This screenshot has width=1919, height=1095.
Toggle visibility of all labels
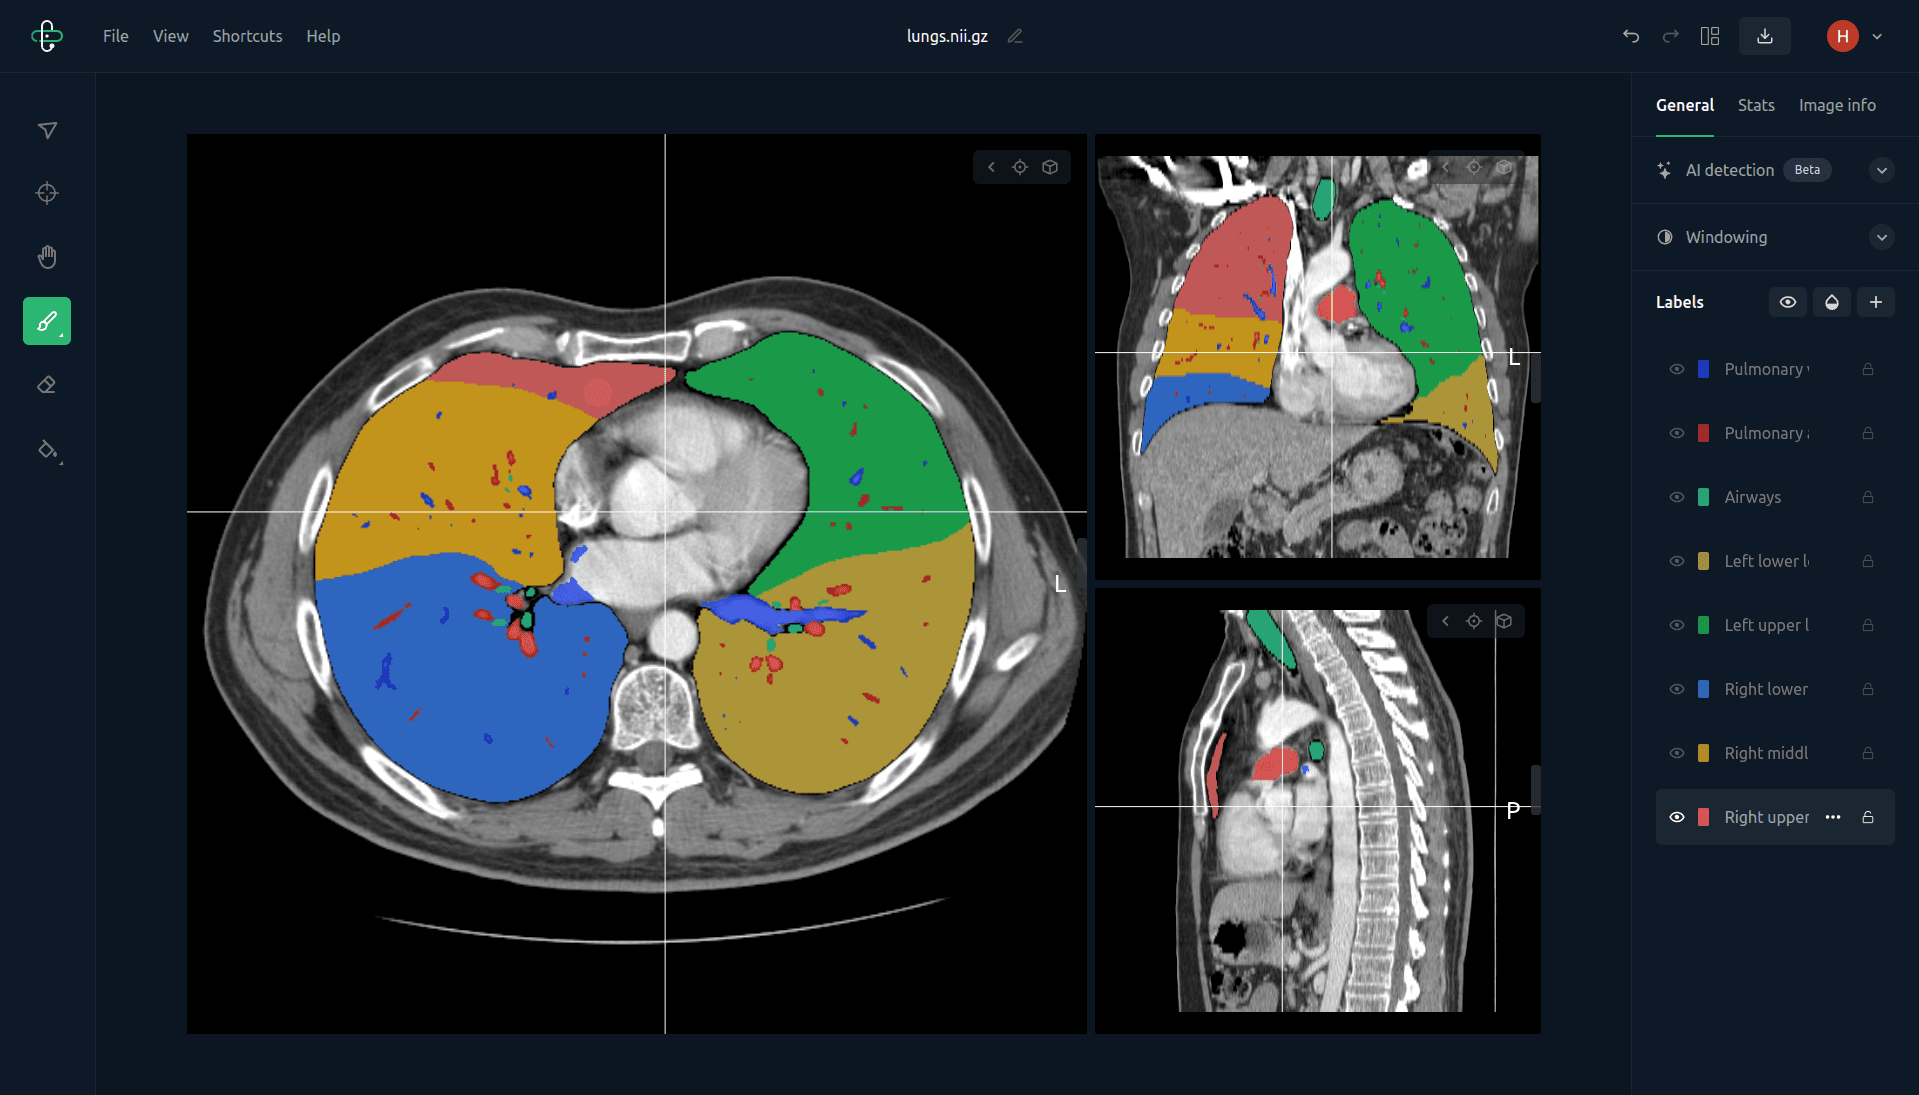(x=1787, y=302)
